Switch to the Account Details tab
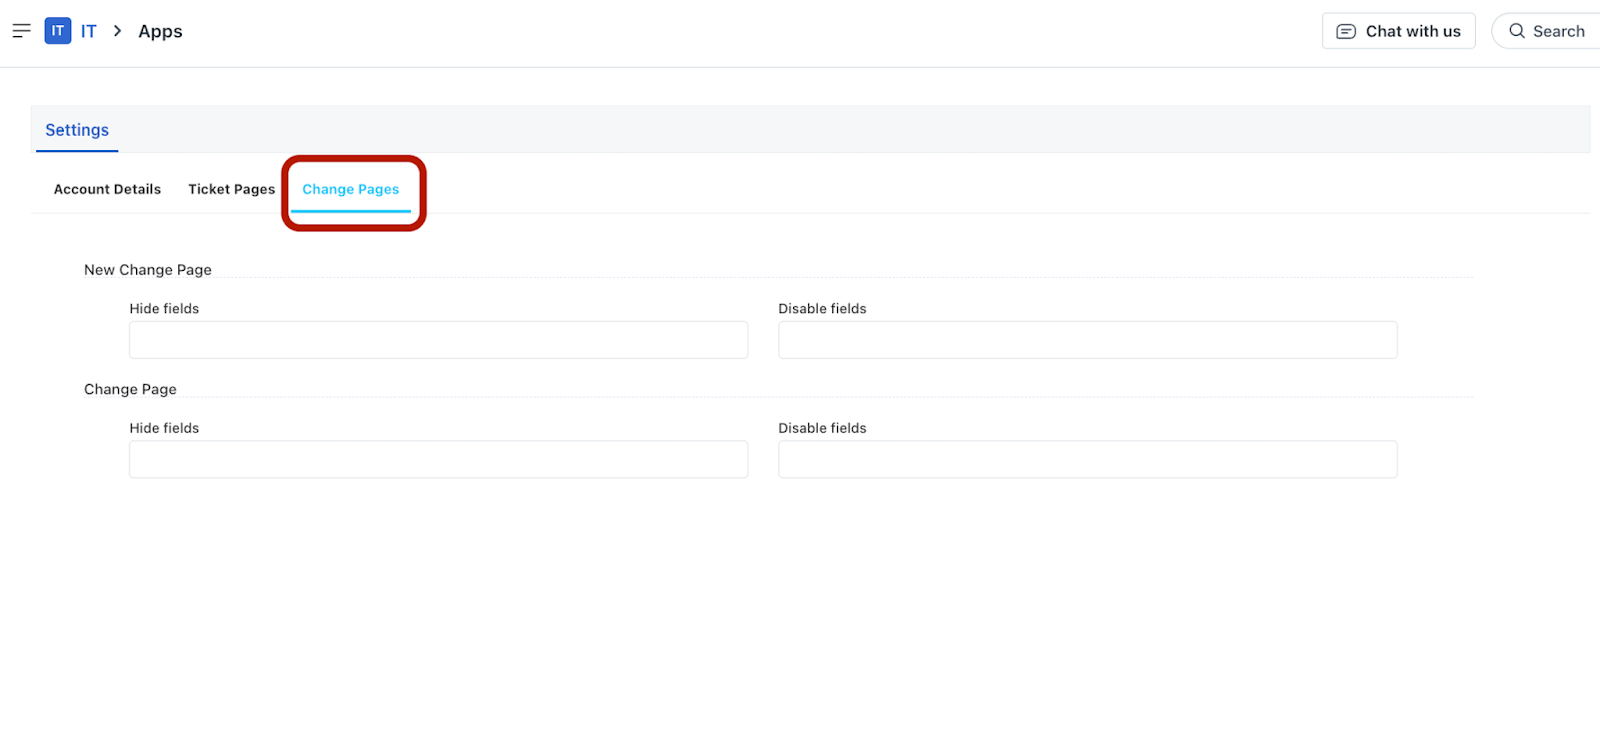1600x732 pixels. click(x=107, y=189)
